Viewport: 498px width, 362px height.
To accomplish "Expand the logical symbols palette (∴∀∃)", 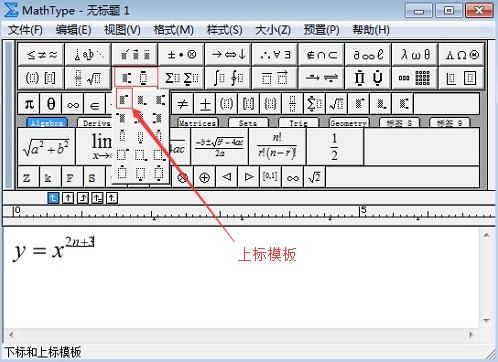I will coord(275,54).
